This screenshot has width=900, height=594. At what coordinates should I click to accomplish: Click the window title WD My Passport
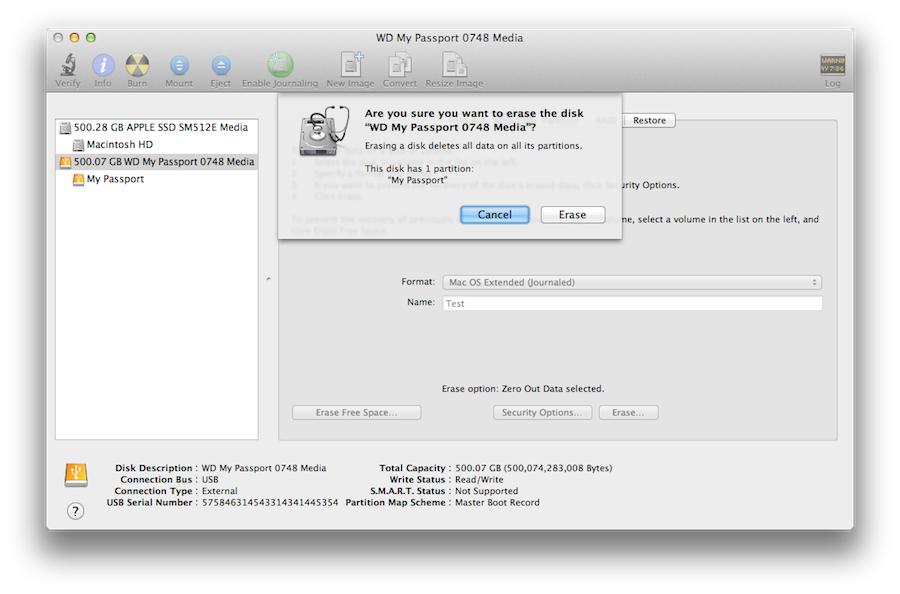pyautogui.click(x=449, y=38)
